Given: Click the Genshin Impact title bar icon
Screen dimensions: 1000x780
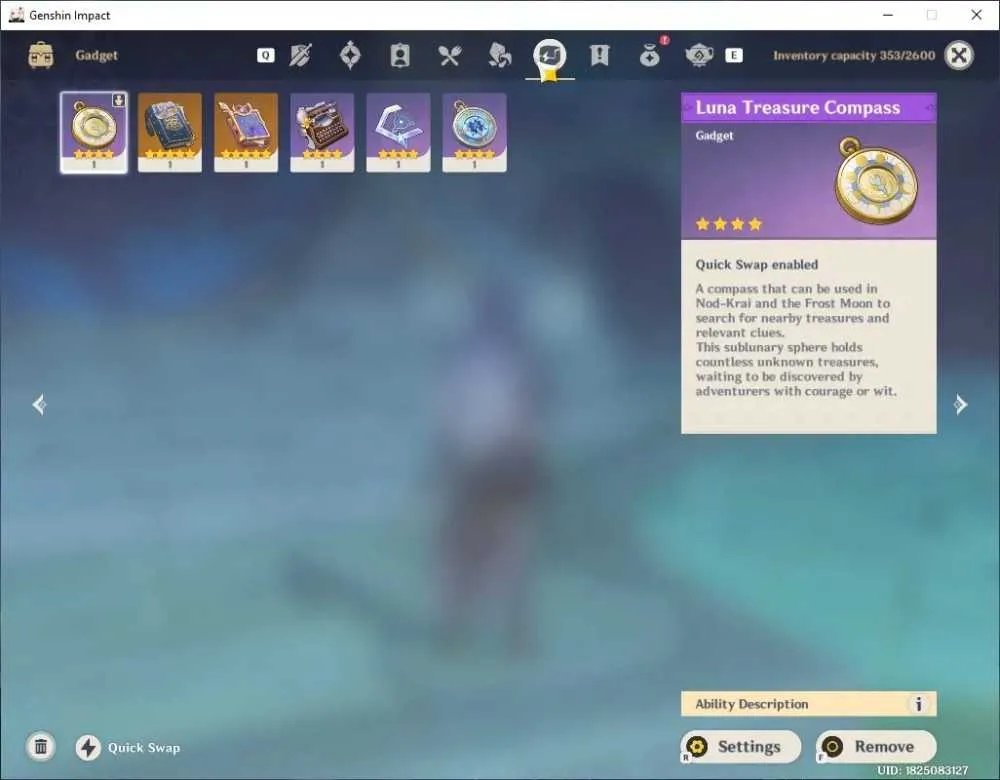Looking at the screenshot, I should coord(16,15).
